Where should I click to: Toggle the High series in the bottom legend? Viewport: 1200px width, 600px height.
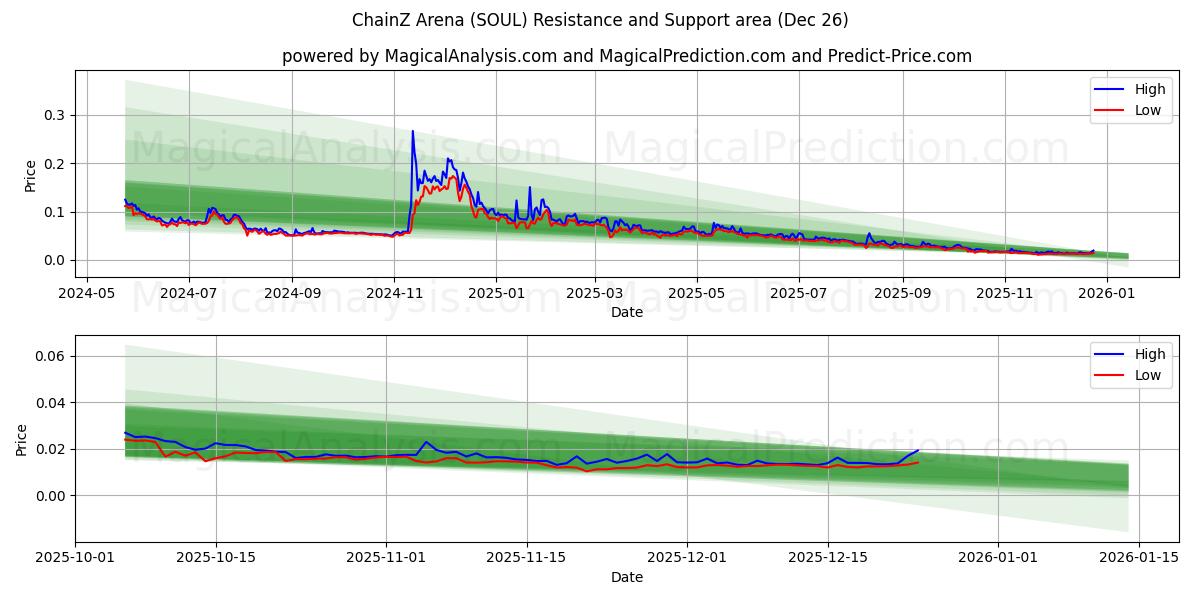1146,354
